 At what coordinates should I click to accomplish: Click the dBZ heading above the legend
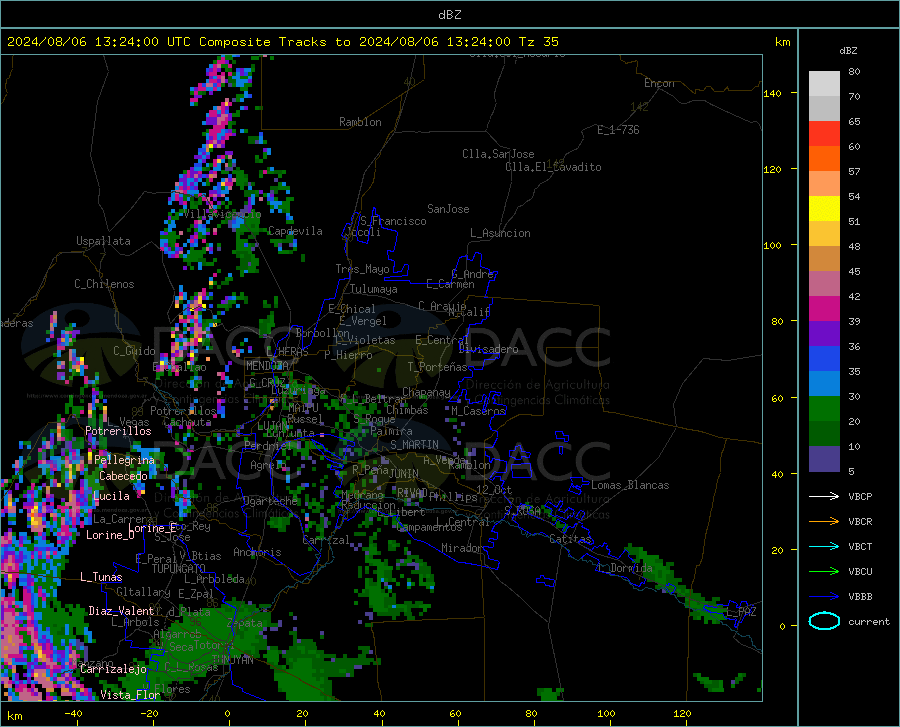tap(848, 50)
